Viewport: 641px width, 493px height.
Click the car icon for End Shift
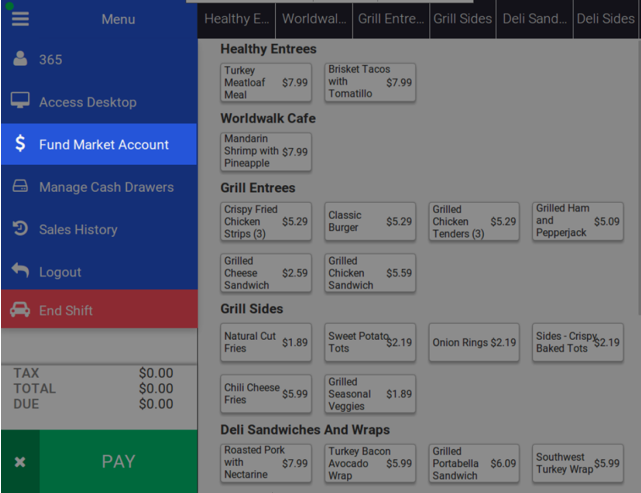(19, 311)
